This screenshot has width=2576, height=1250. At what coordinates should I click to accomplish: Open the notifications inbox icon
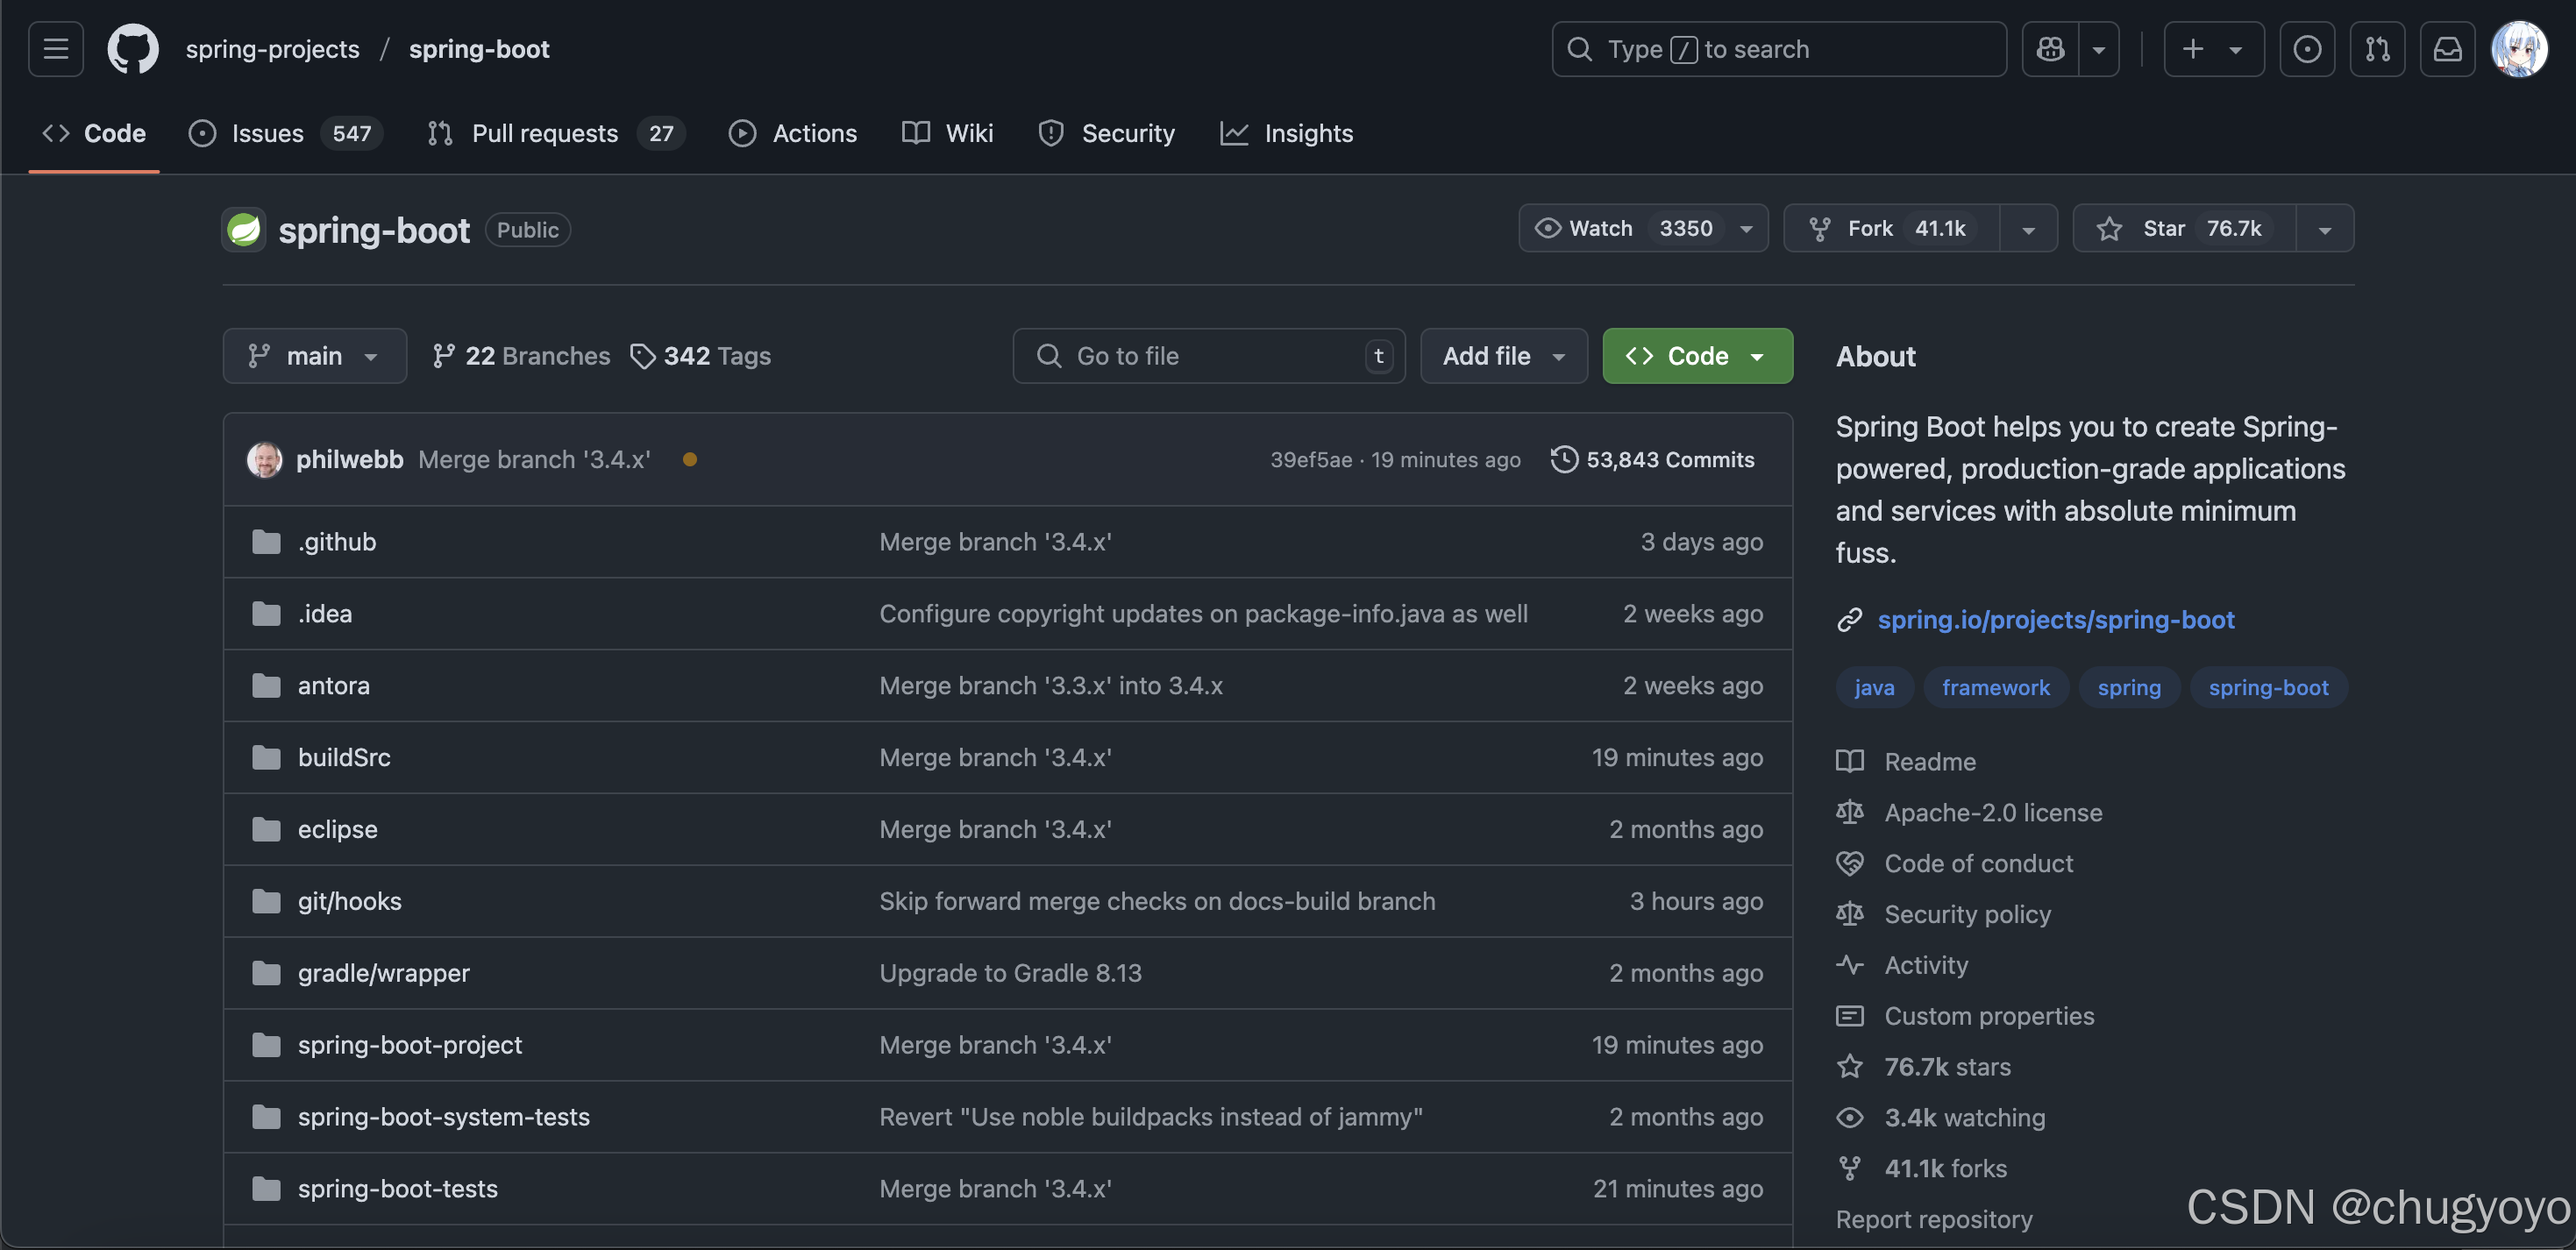[2447, 49]
